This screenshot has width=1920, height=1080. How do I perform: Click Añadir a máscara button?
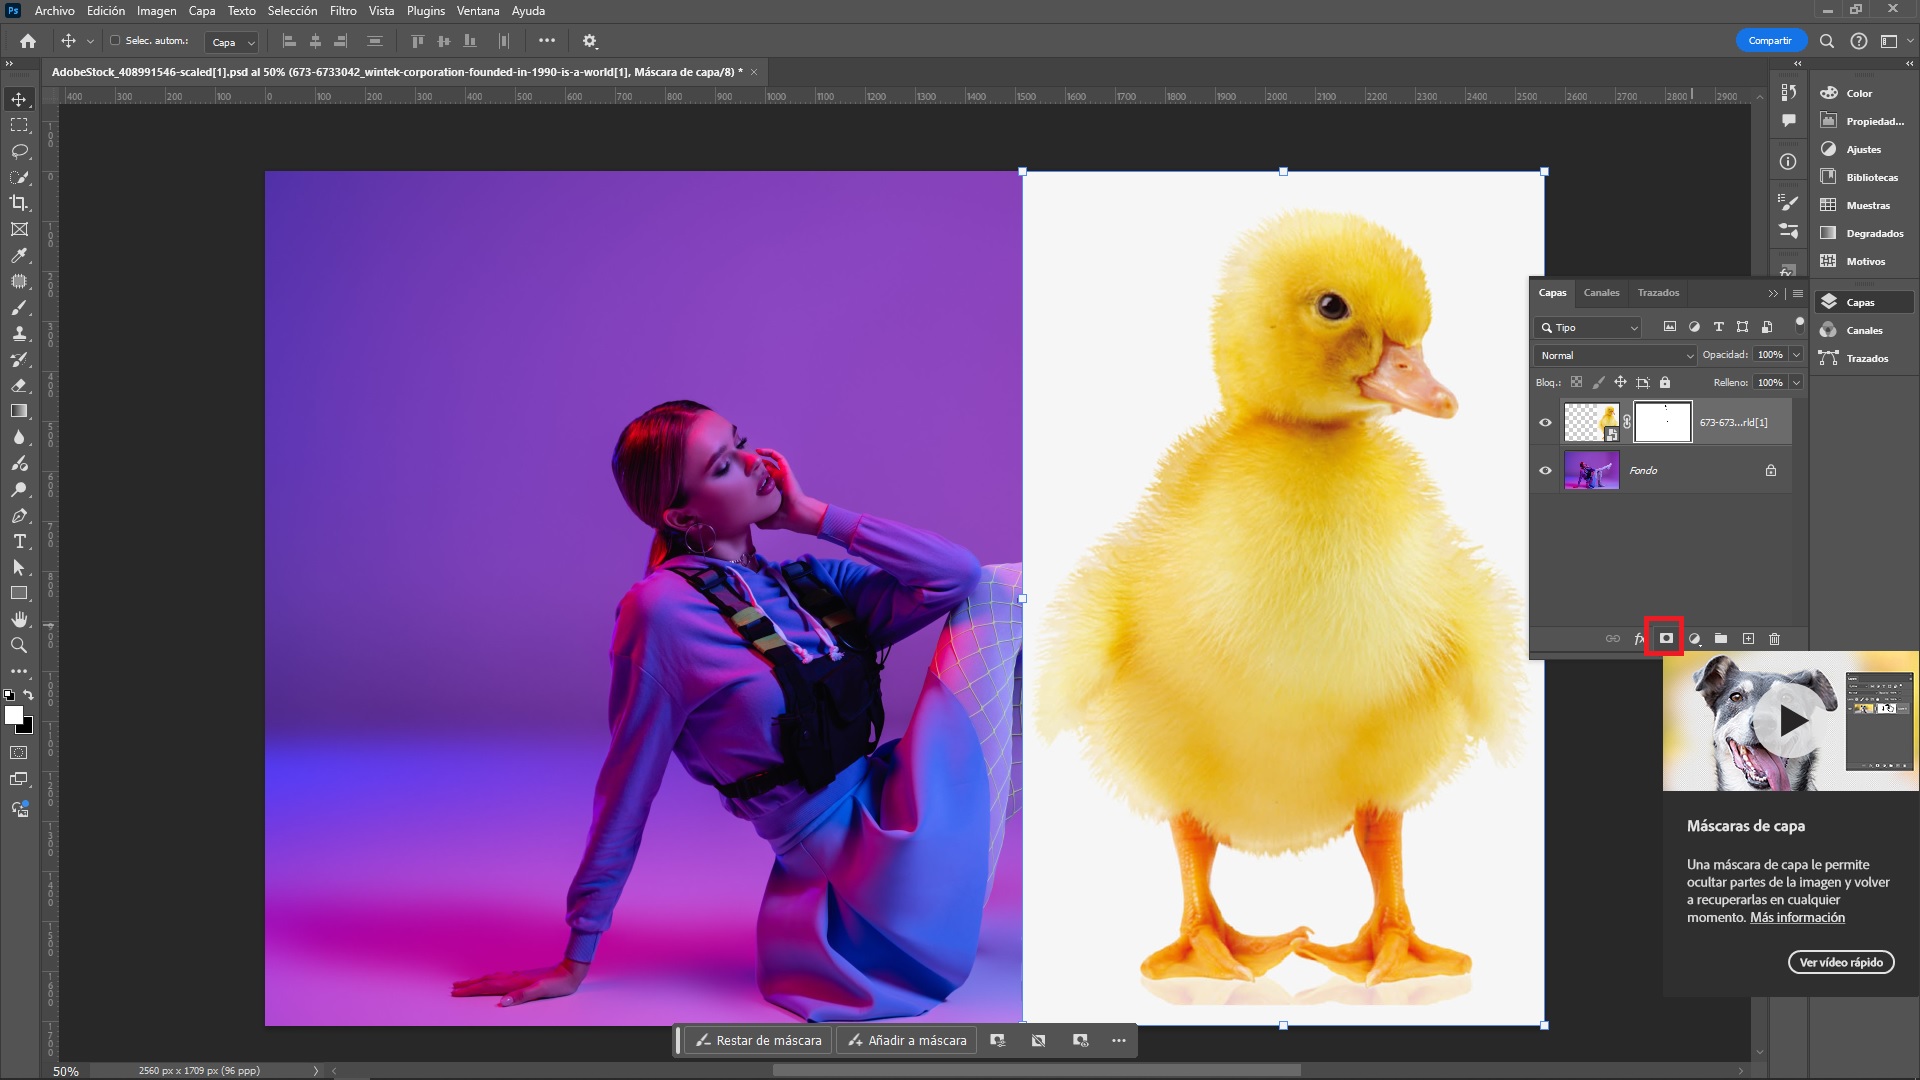click(x=907, y=1040)
